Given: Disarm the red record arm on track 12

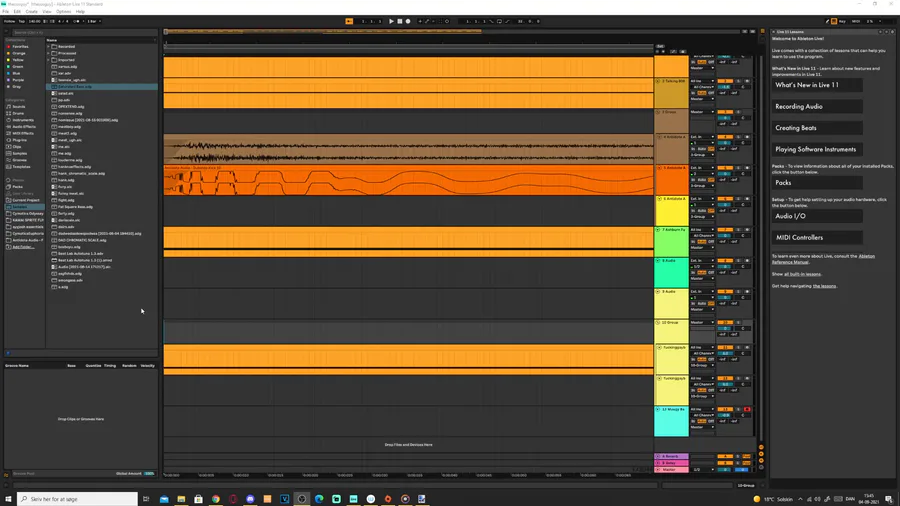Looking at the screenshot, I should tap(747, 410).
